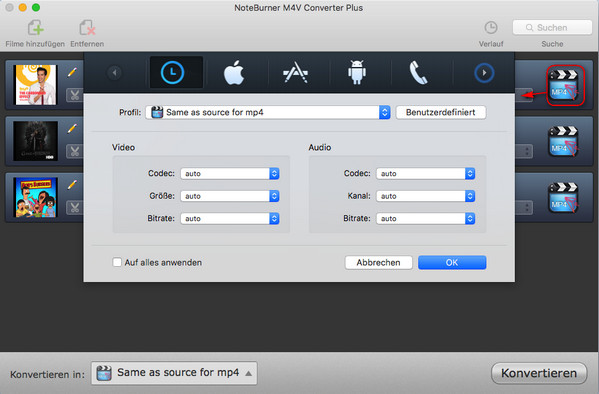Click the Entfernen remove icon
This screenshot has height=394, width=599.
coord(87,28)
